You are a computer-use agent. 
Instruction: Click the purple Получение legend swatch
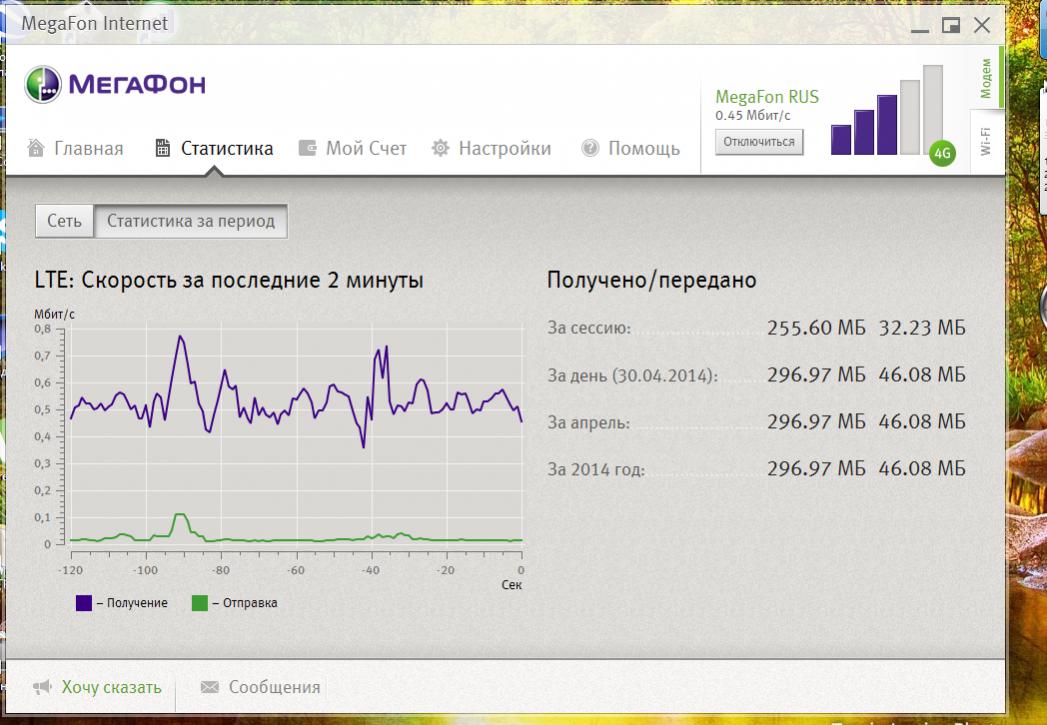tap(83, 603)
